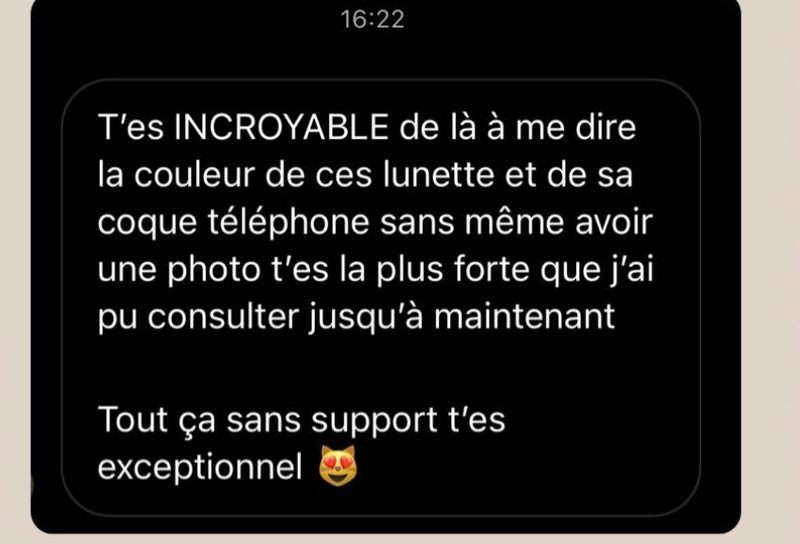Image resolution: width=800 pixels, height=544 pixels.
Task: Click the word jusqu'à
Action: coord(366,318)
